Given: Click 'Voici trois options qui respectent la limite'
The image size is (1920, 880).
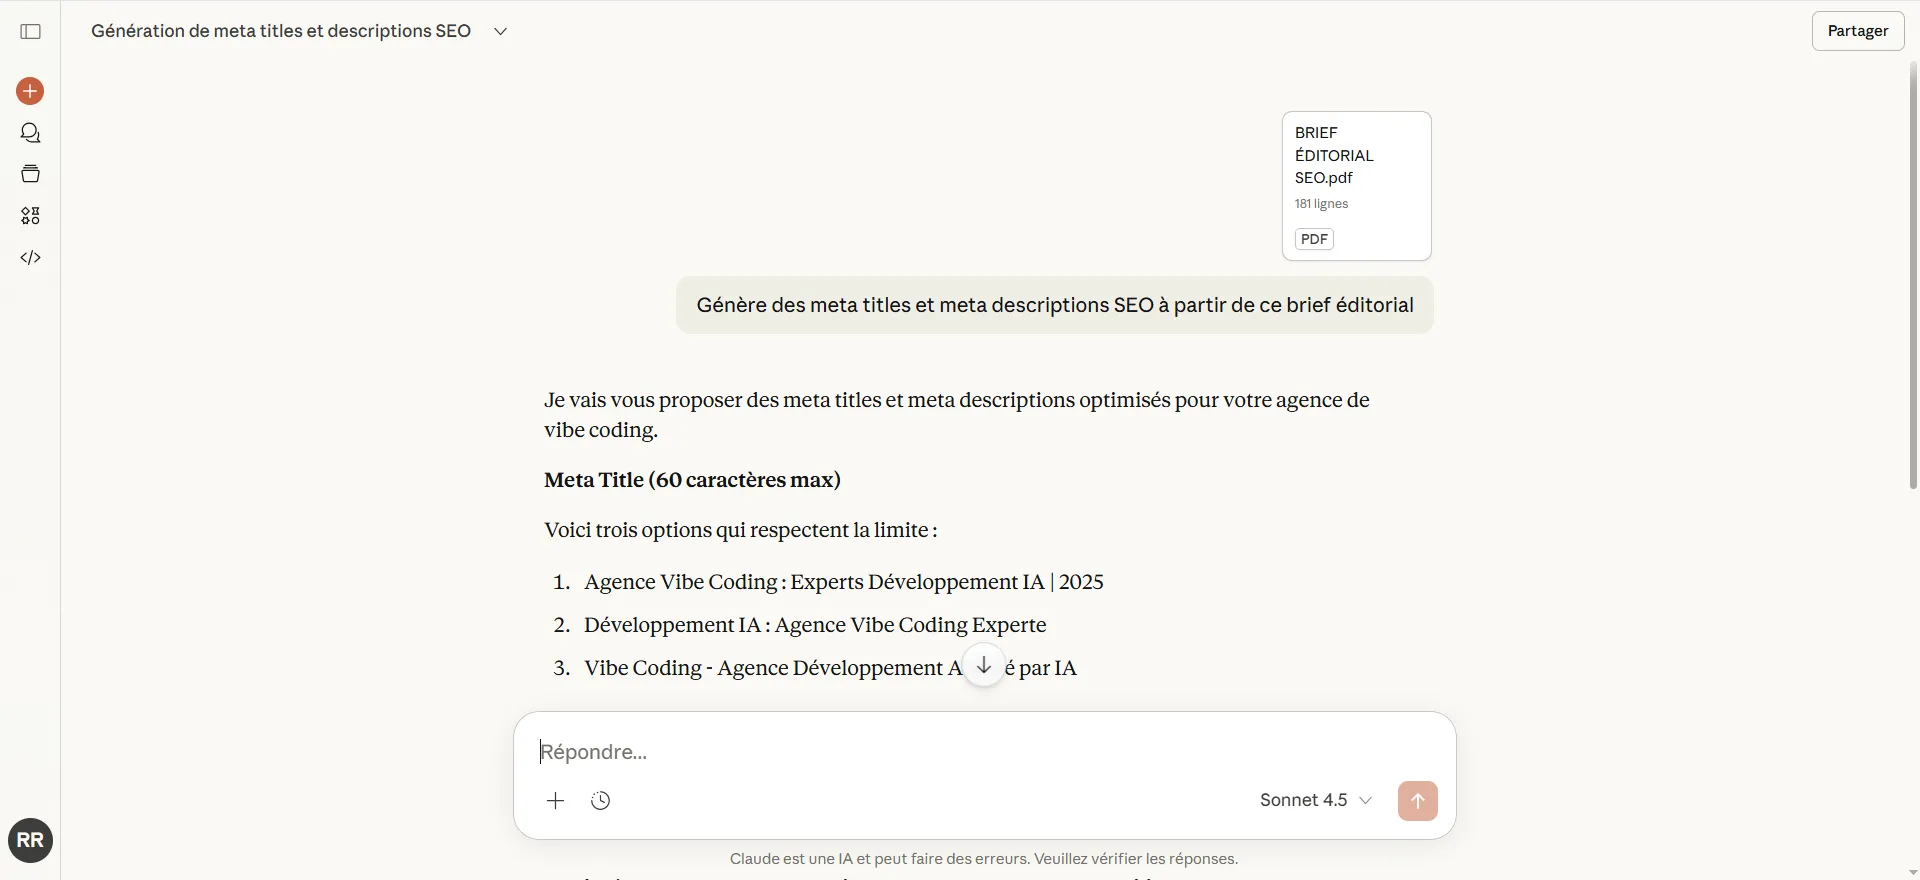Looking at the screenshot, I should point(740,530).
